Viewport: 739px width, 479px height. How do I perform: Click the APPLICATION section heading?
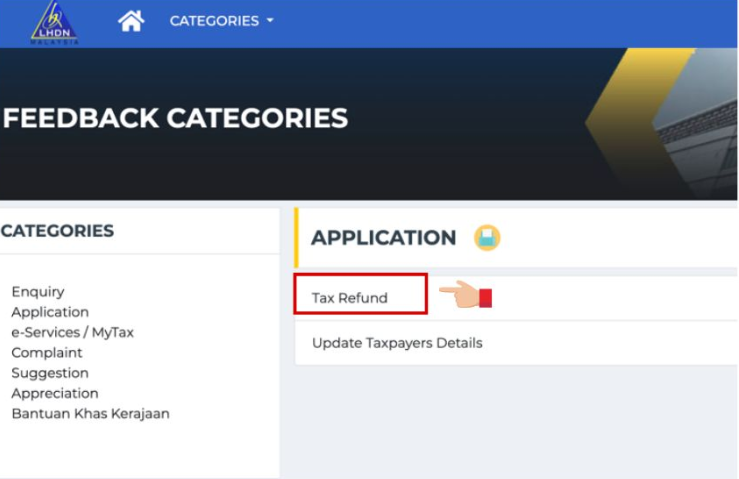tap(383, 238)
